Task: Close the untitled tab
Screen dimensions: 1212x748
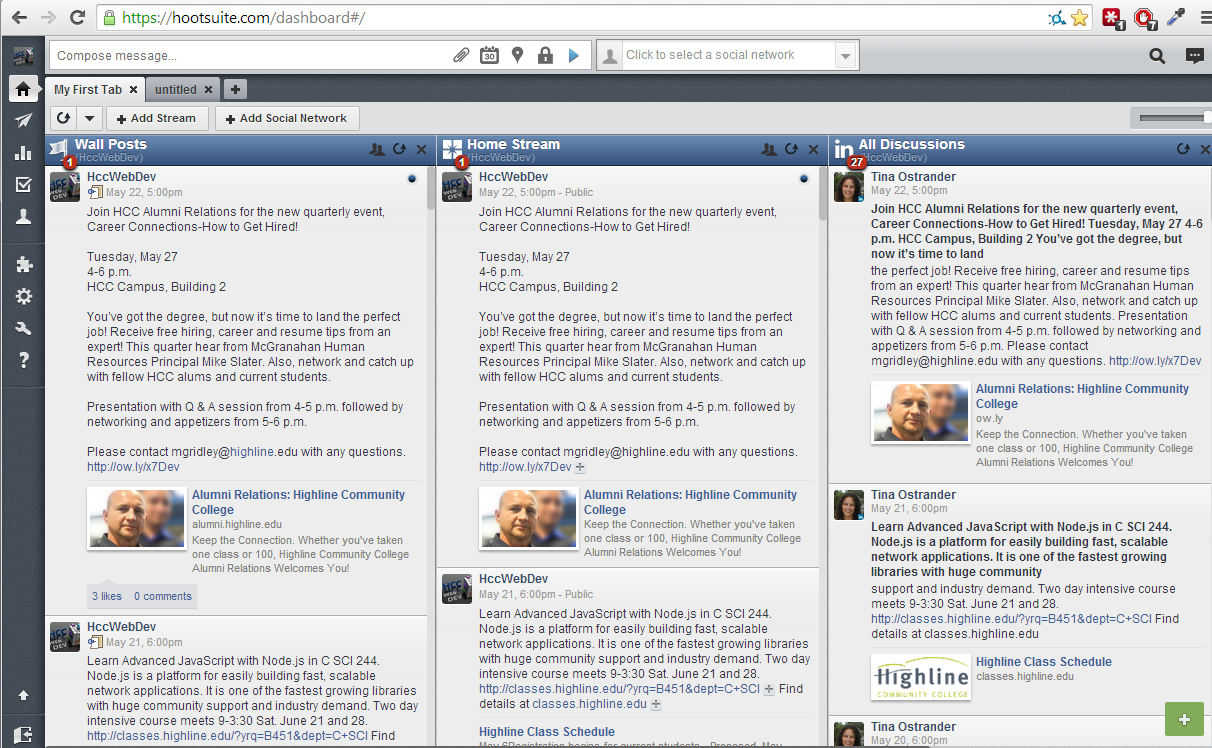Action: coord(208,89)
